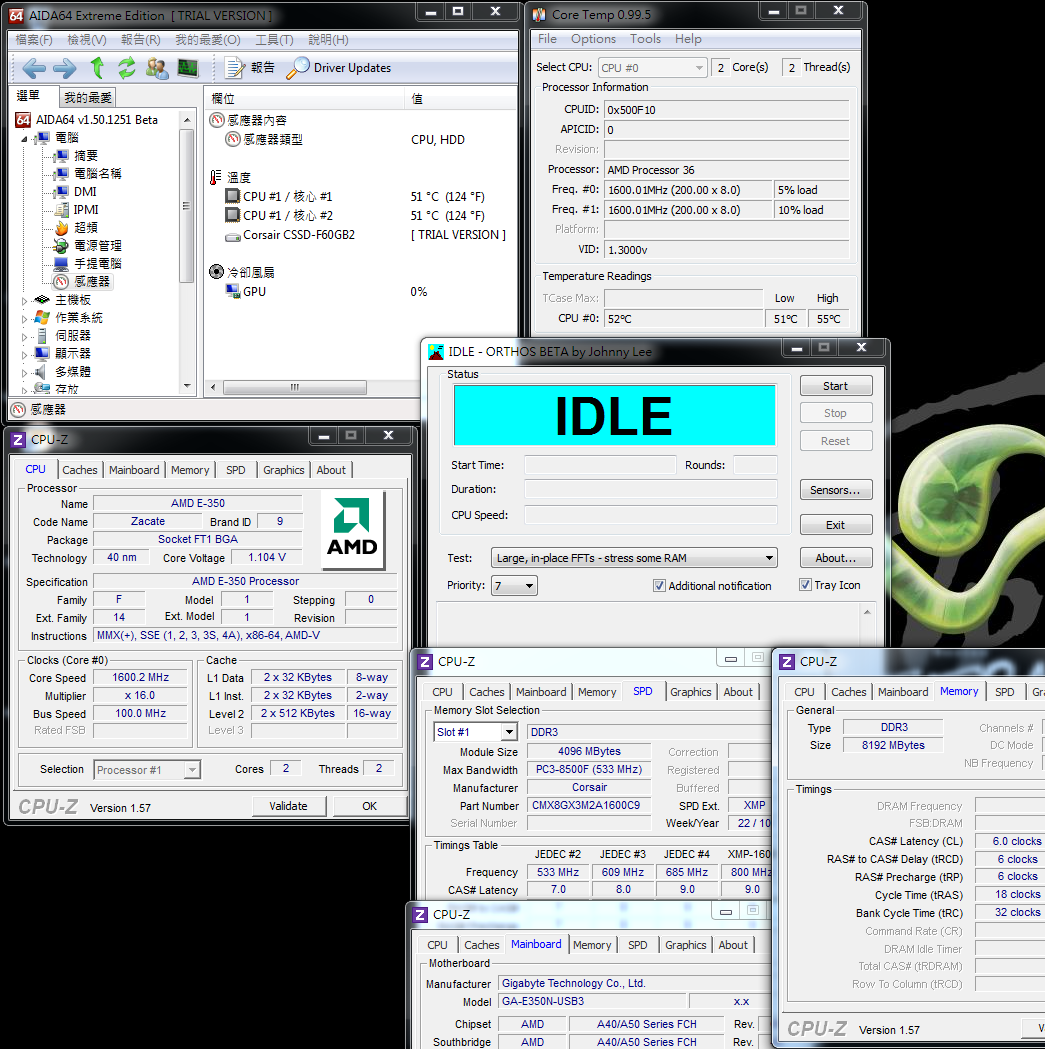Image resolution: width=1045 pixels, height=1049 pixels.
Task: Toggle Additional notification checkbox in ORTHOS
Action: [x=660, y=586]
